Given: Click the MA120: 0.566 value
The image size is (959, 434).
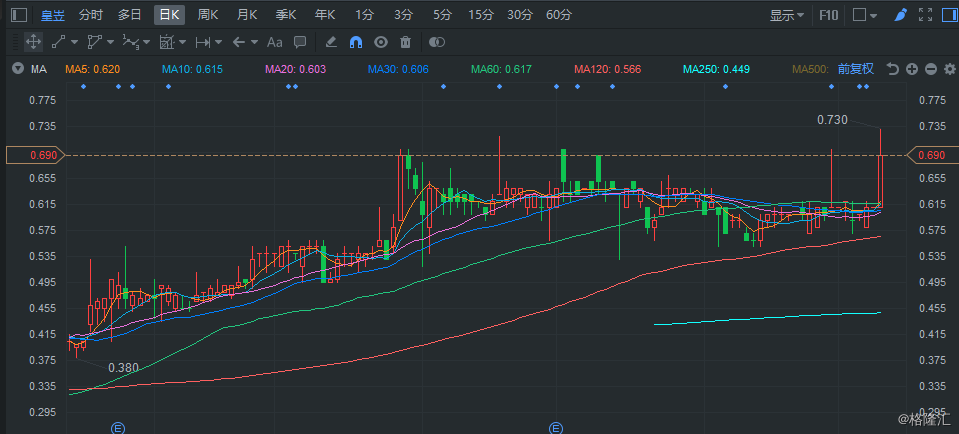Looking at the screenshot, I should [x=608, y=69].
